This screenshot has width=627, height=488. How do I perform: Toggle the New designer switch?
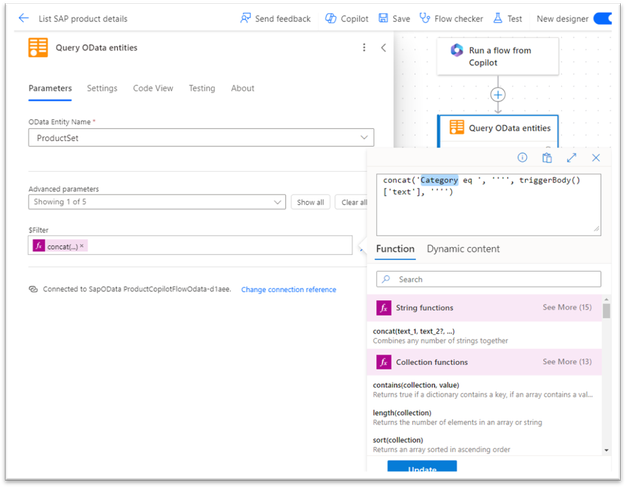[603, 18]
